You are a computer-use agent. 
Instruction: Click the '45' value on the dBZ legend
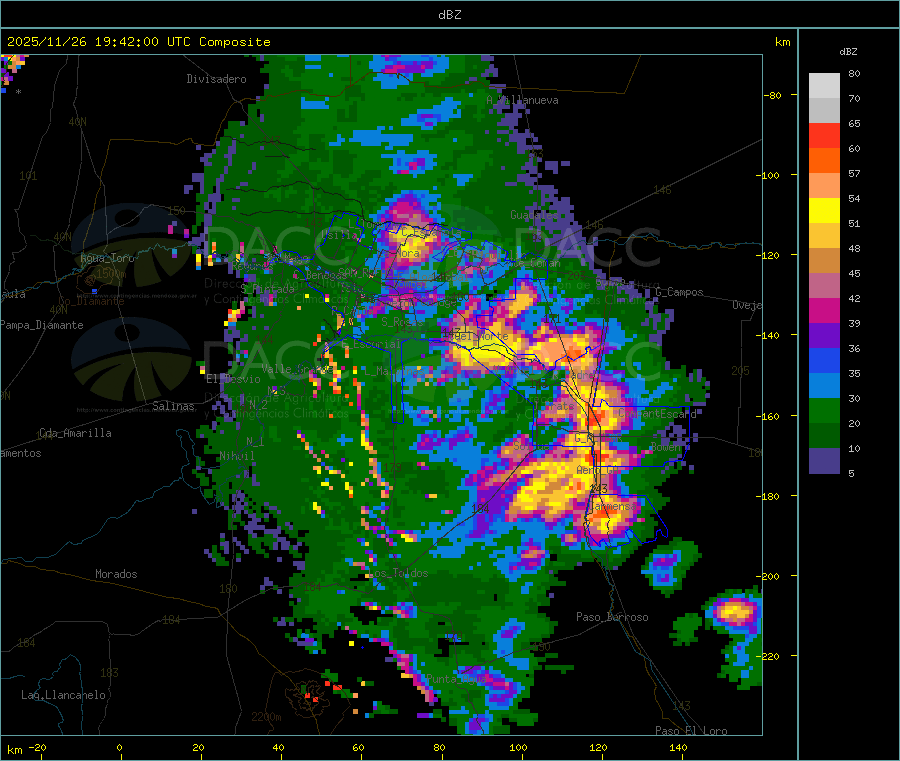pyautogui.click(x=854, y=274)
